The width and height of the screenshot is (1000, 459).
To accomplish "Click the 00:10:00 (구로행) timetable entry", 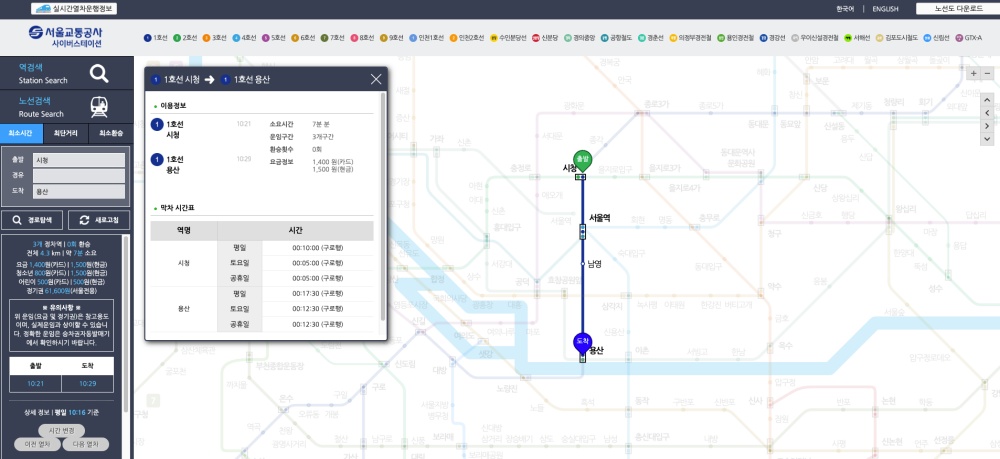I will (x=318, y=247).
